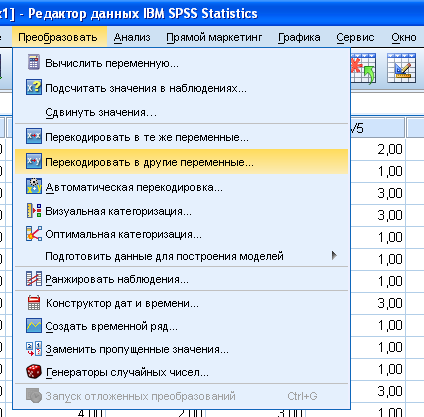The image size is (424, 417).
Task: Click the calculator icon for Вычислить переменную
Action: 34,62
